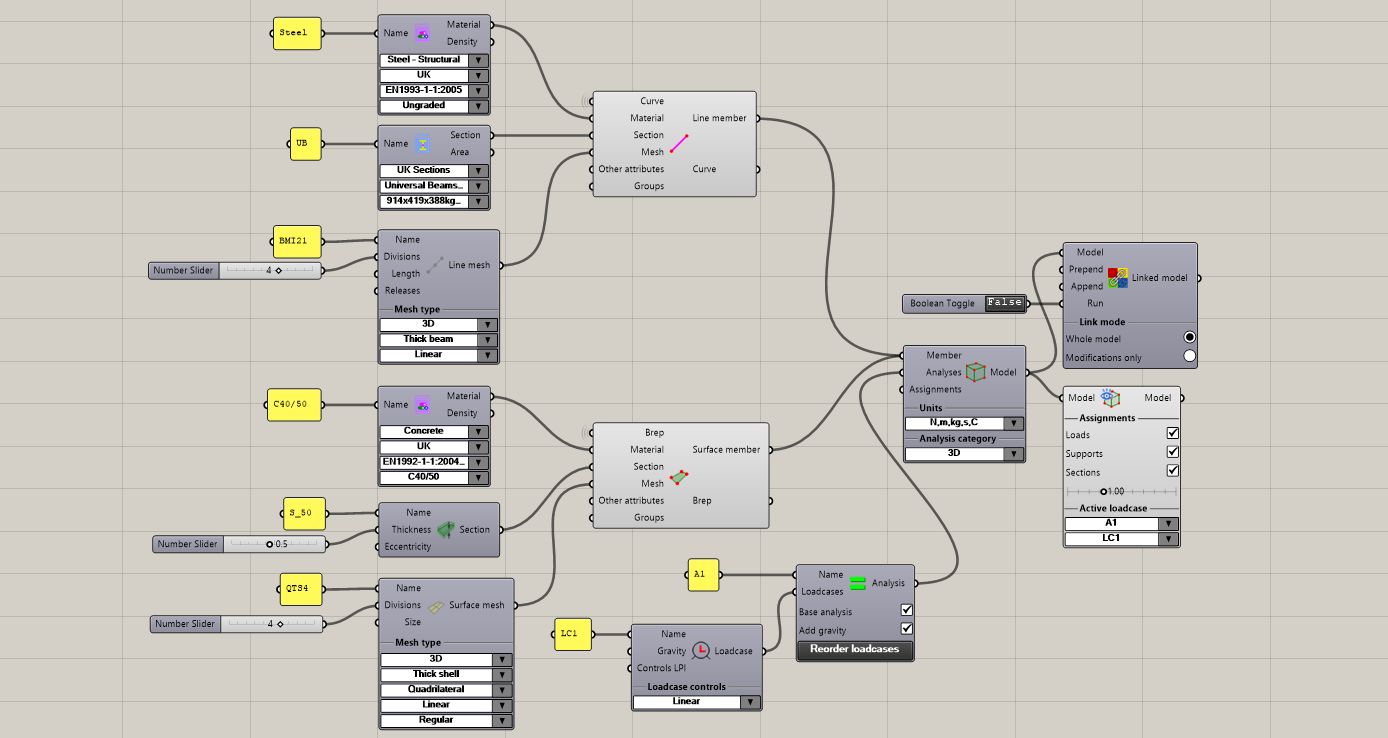Open the Universal Beams type dropdown
The image size is (1388, 738).
click(x=434, y=186)
